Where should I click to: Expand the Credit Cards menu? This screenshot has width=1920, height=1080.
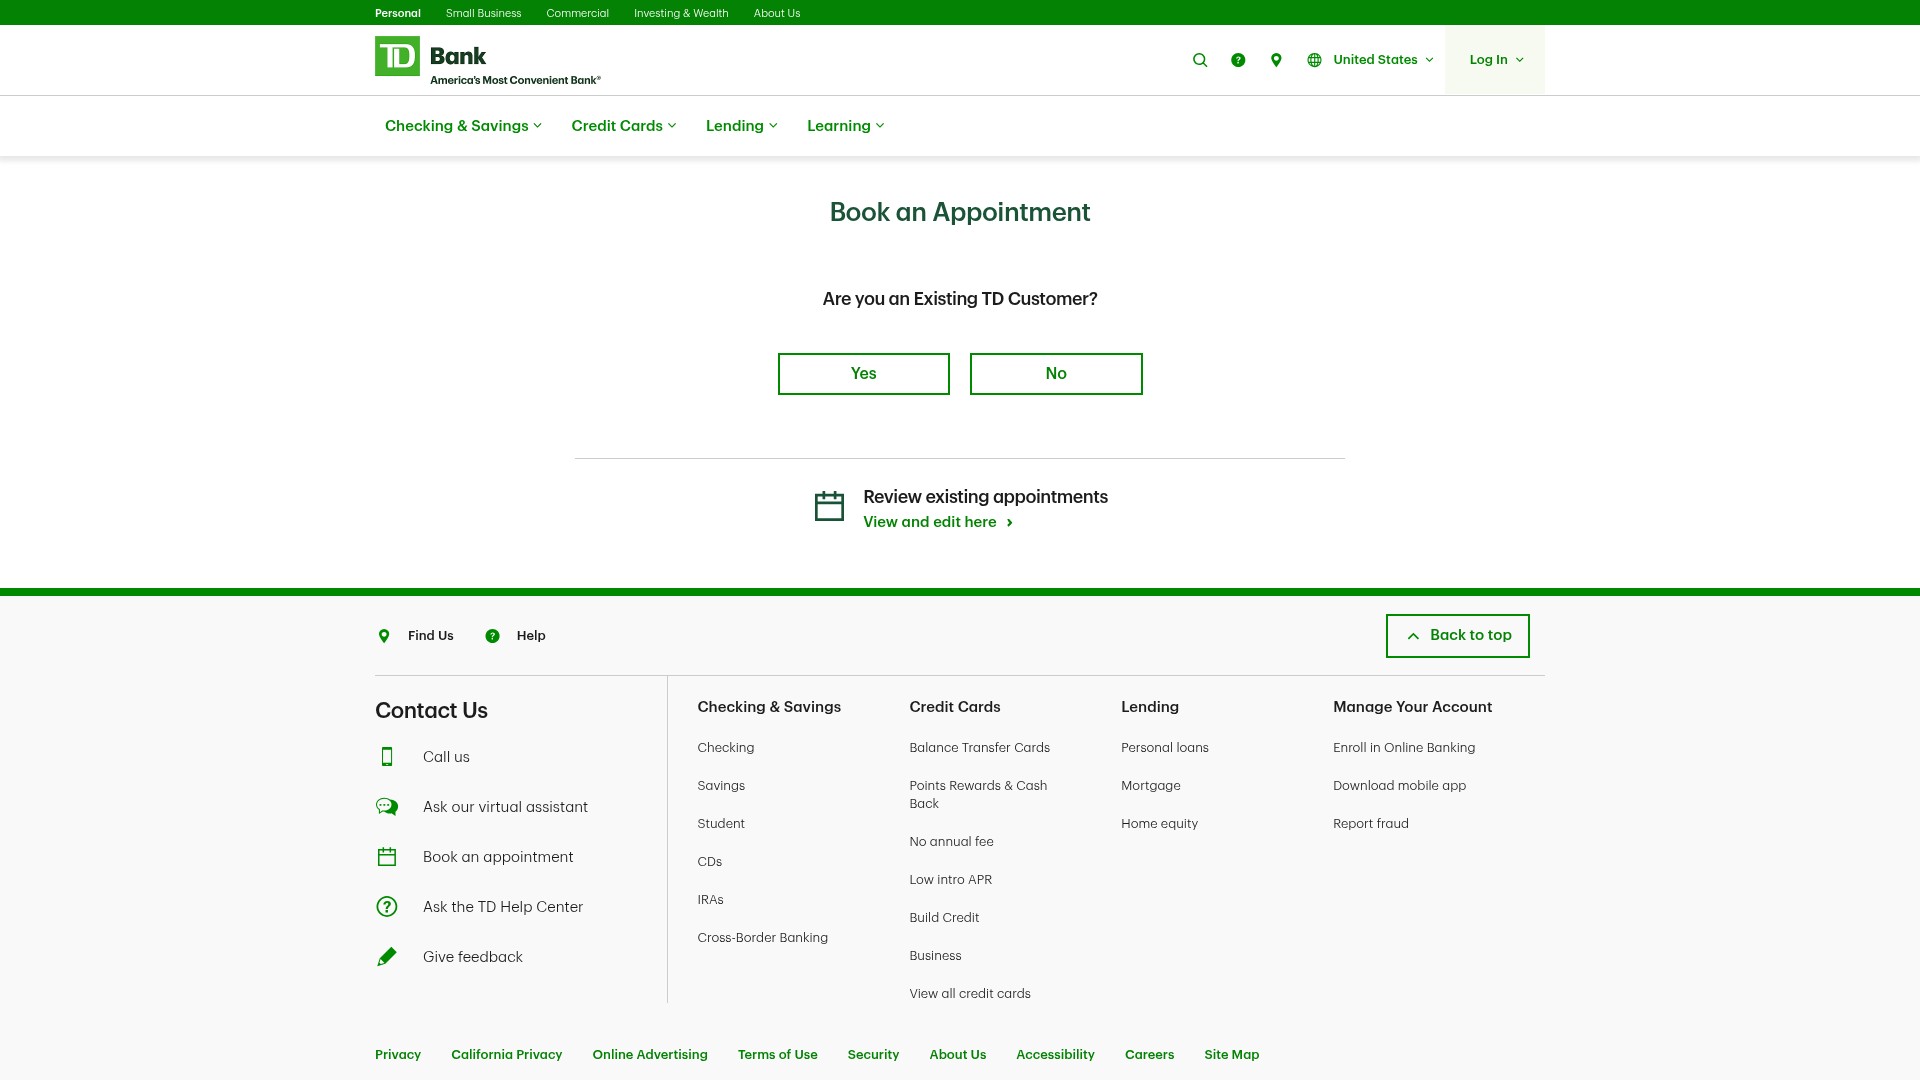click(x=624, y=126)
